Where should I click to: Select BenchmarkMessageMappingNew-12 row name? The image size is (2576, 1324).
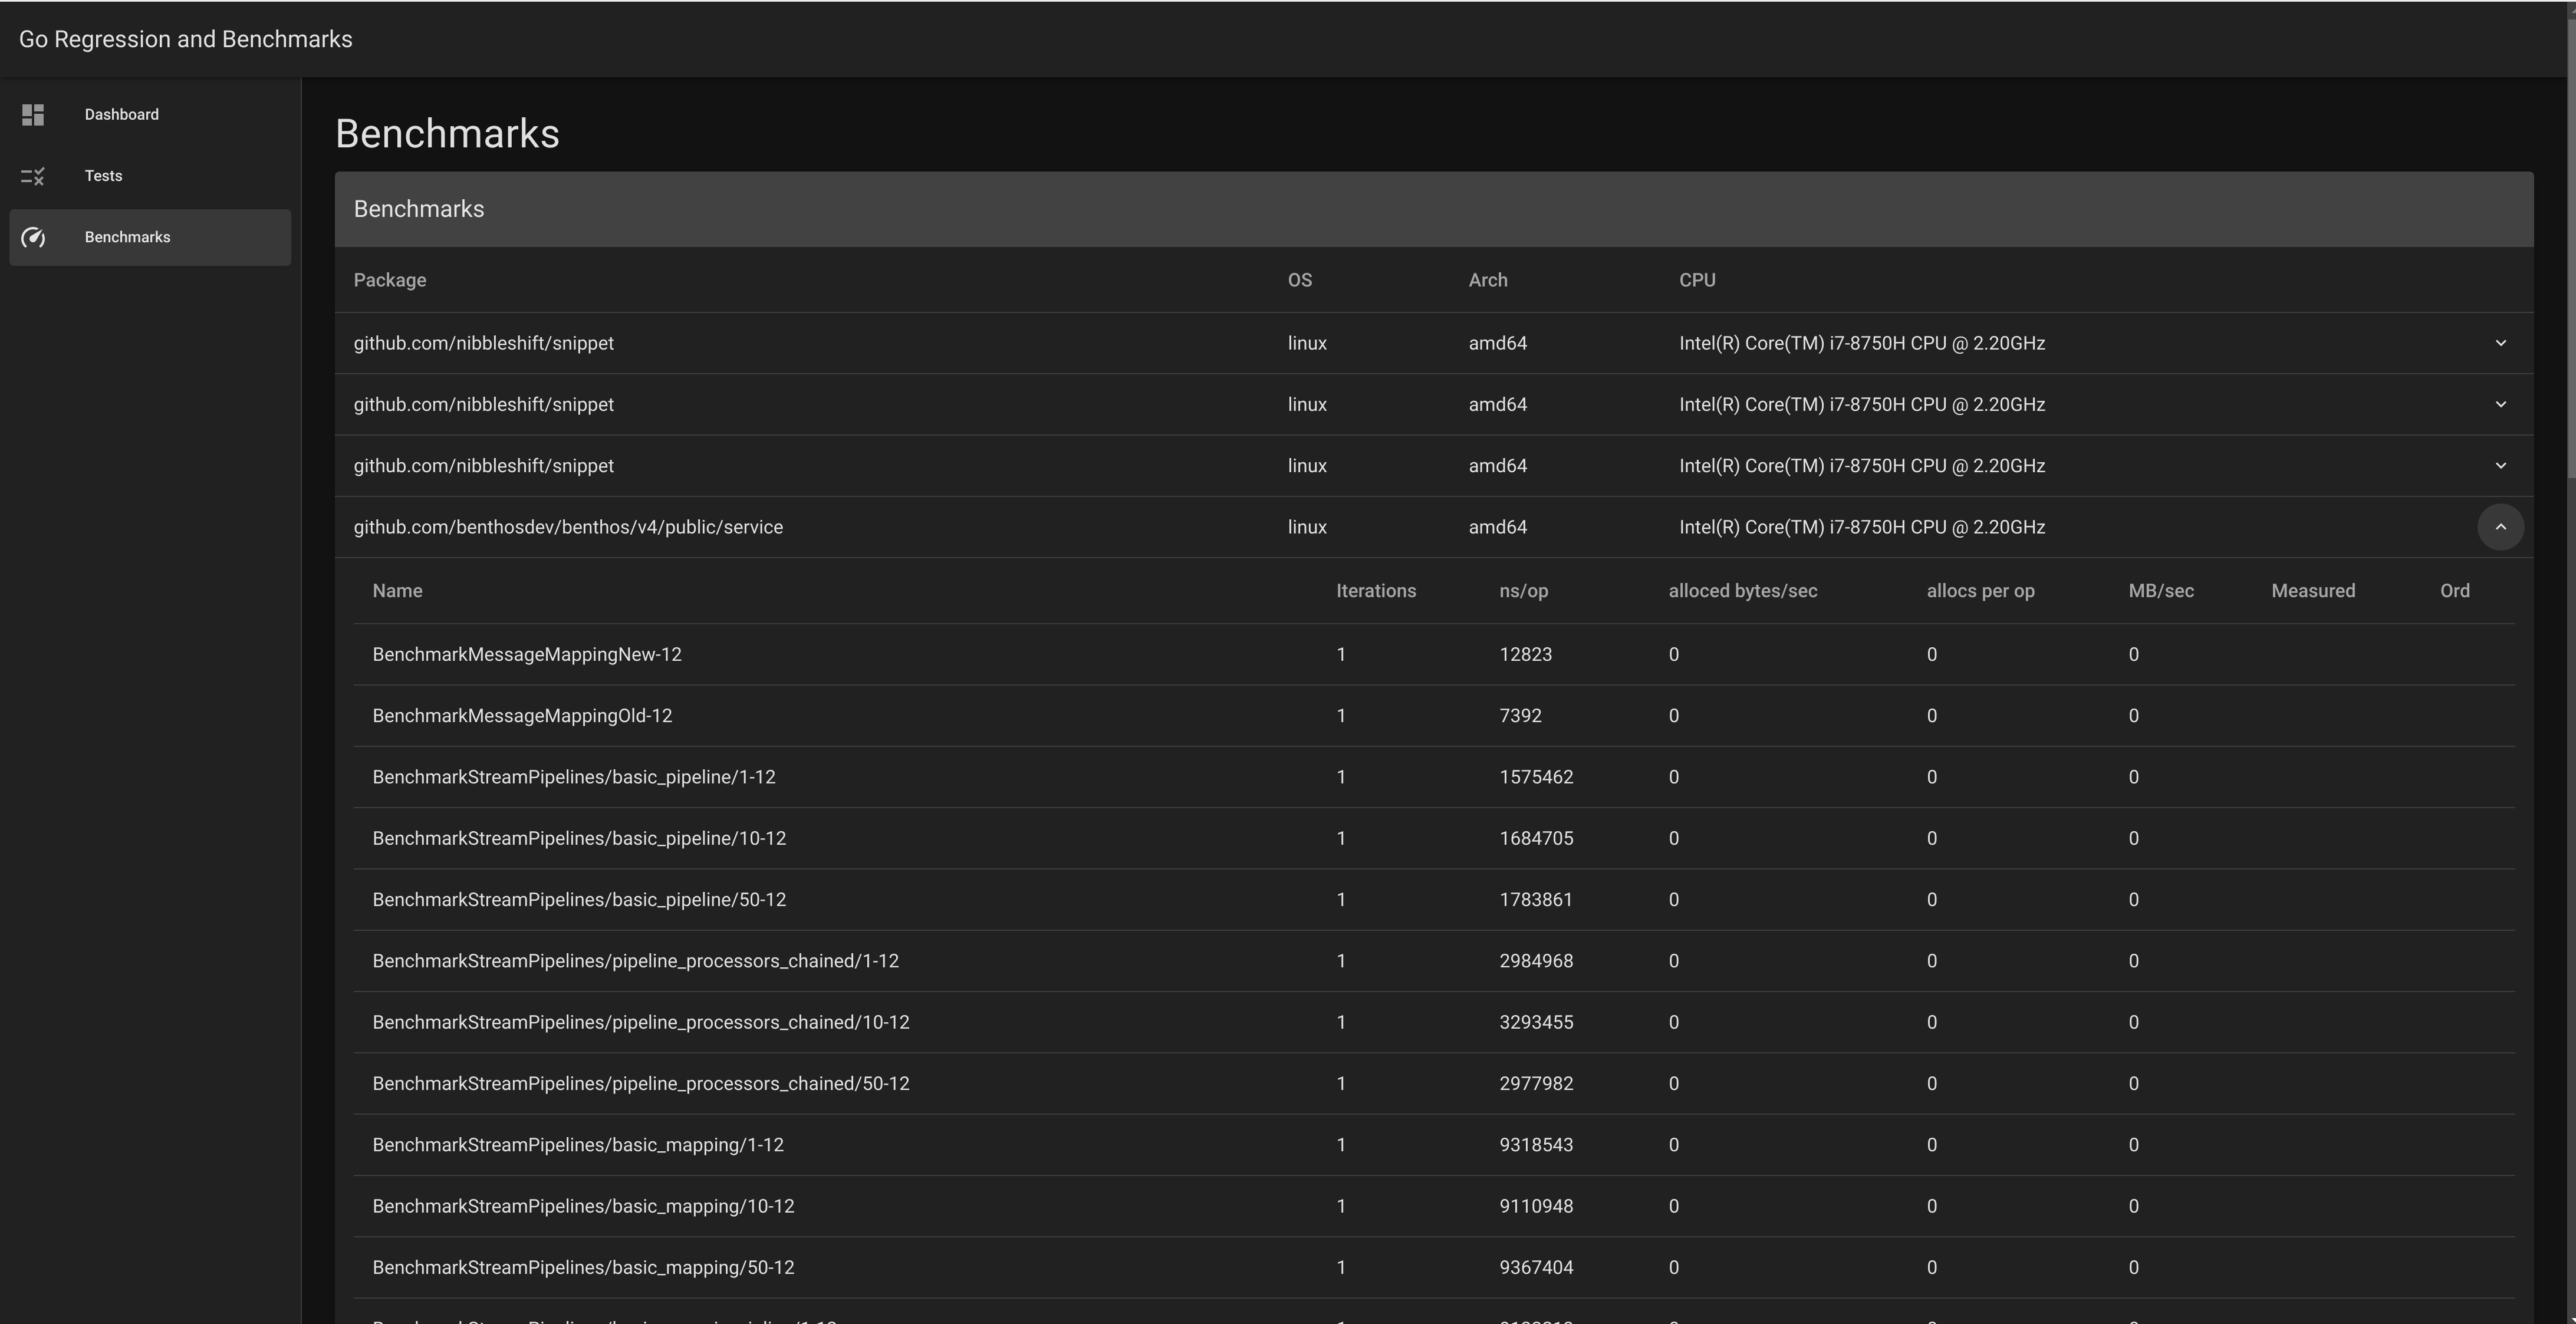(527, 655)
